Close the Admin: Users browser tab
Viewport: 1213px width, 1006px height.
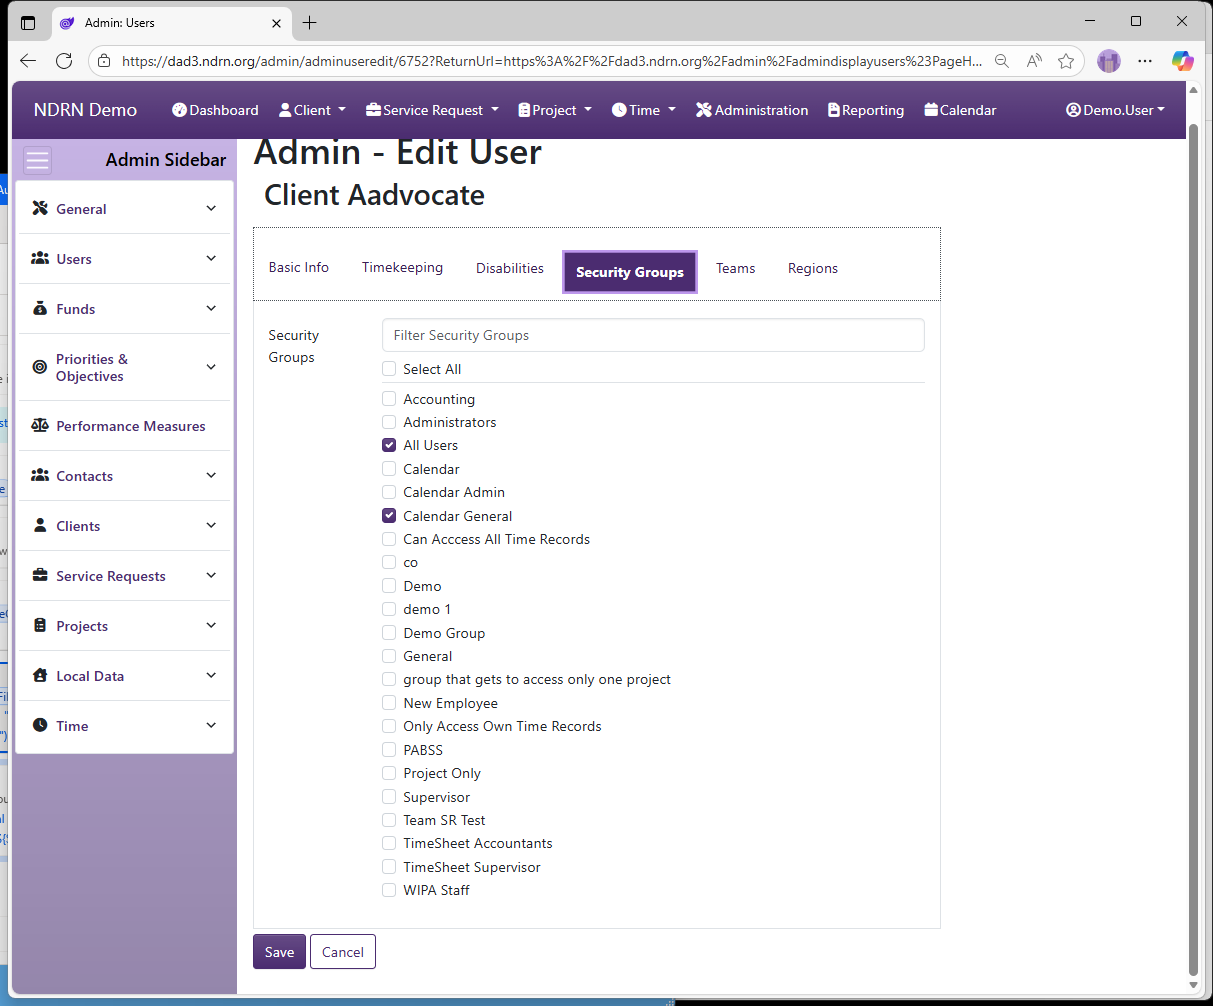point(277,22)
